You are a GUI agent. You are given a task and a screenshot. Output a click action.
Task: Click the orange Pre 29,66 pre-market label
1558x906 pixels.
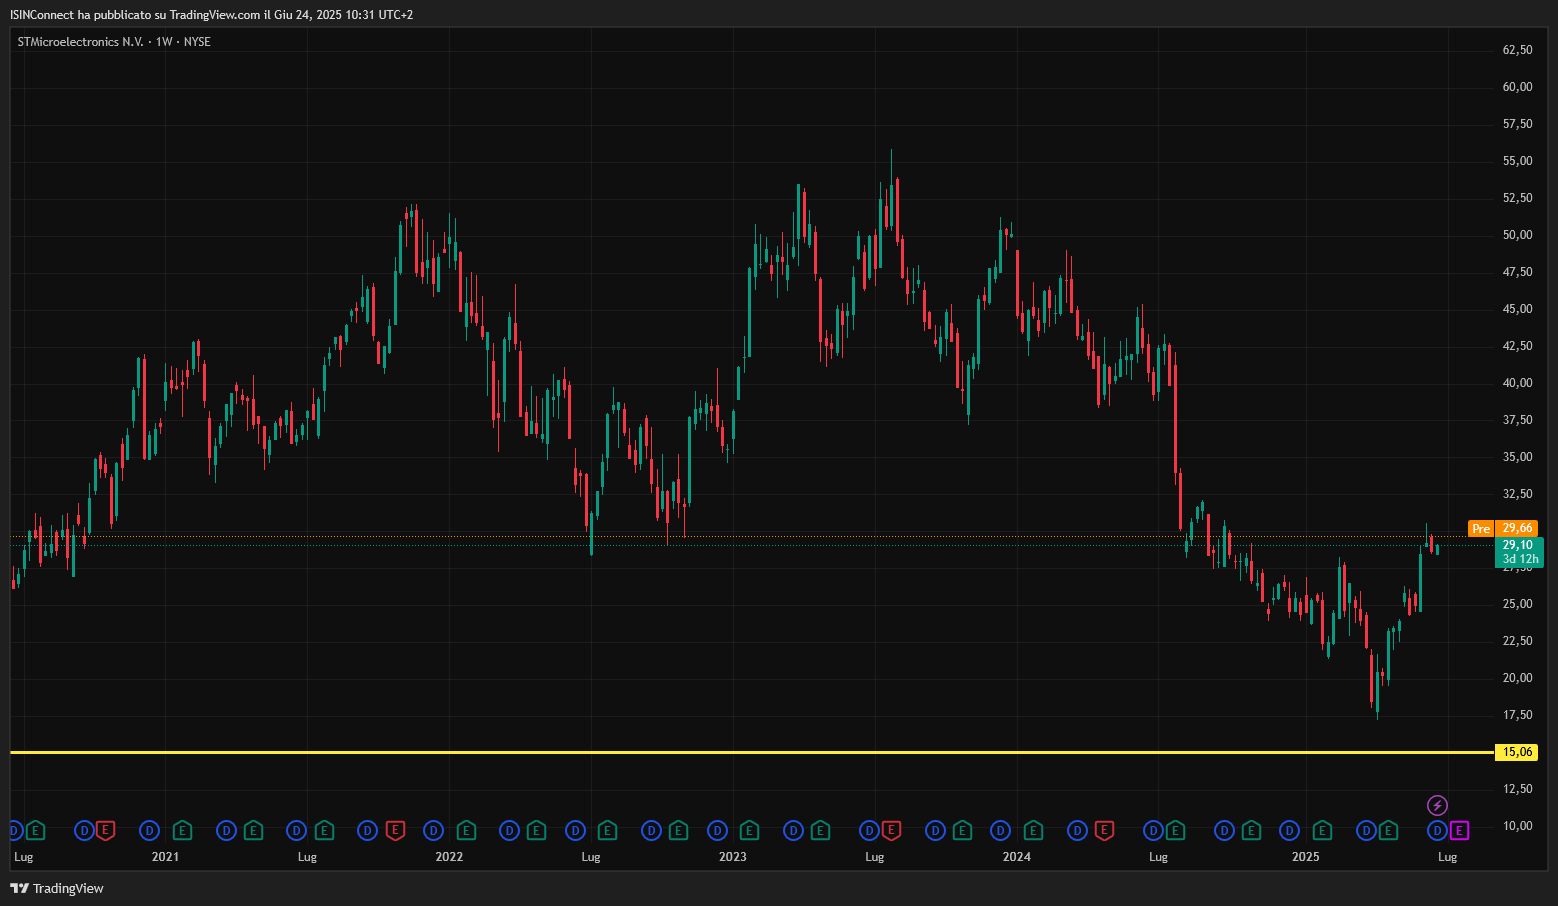pyautogui.click(x=1502, y=528)
